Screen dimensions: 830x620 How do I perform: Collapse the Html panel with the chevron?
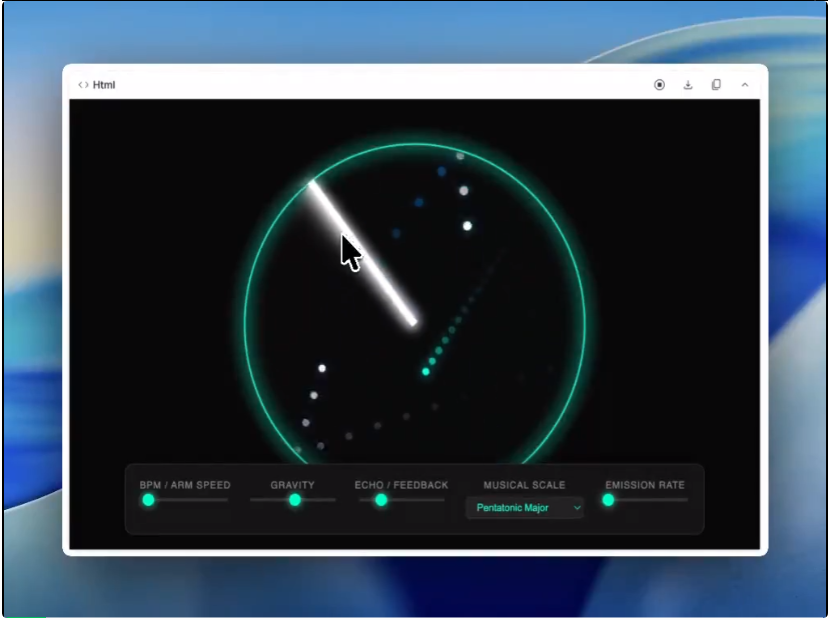(x=745, y=85)
